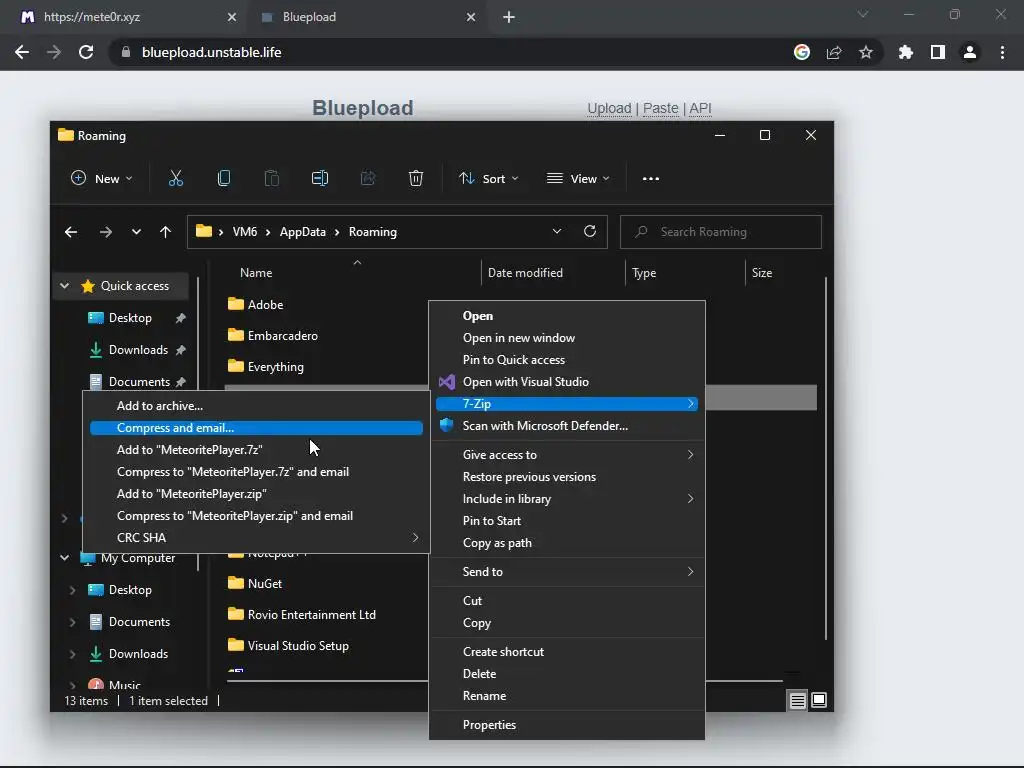
Task: Choose Copy as path
Action: point(567,543)
